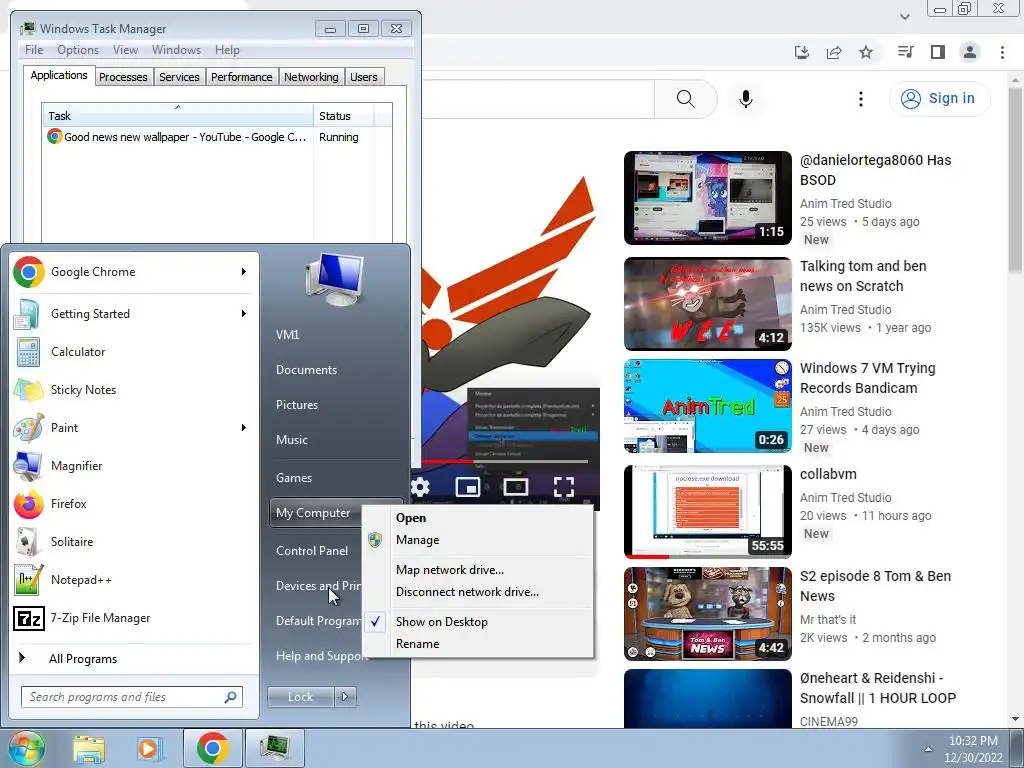This screenshot has height=768, width=1024.
Task: Expand Getting Started submenu arrow
Action: [244, 313]
